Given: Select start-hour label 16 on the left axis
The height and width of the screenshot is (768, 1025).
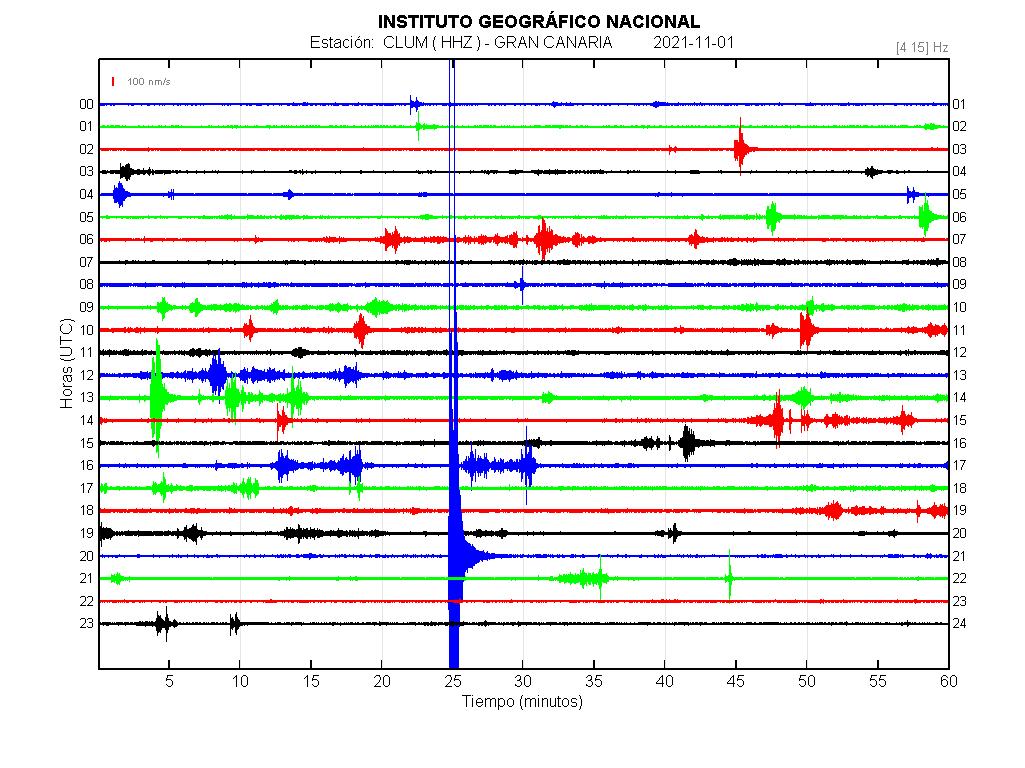Looking at the screenshot, I should click(86, 466).
